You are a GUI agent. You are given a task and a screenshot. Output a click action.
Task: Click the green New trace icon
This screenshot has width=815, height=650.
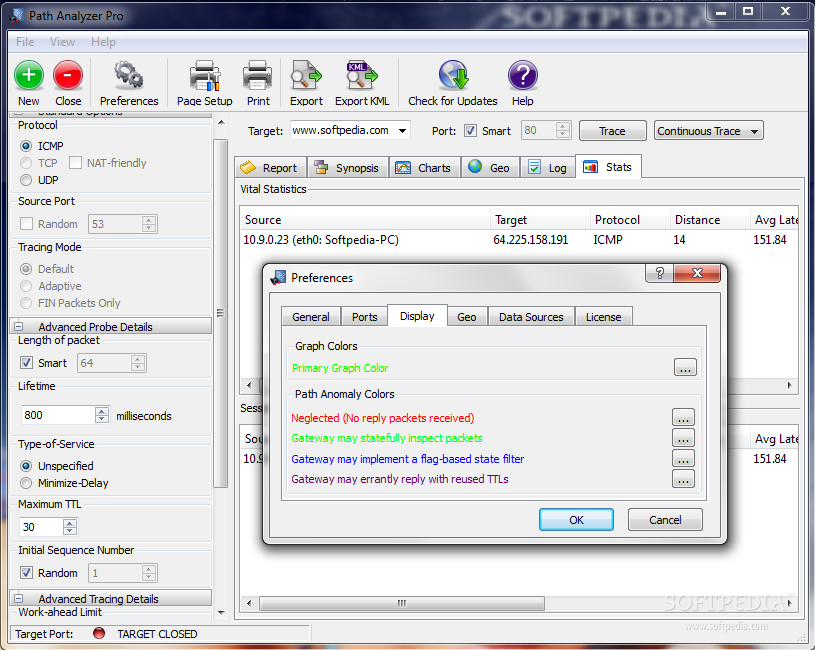tap(29, 75)
